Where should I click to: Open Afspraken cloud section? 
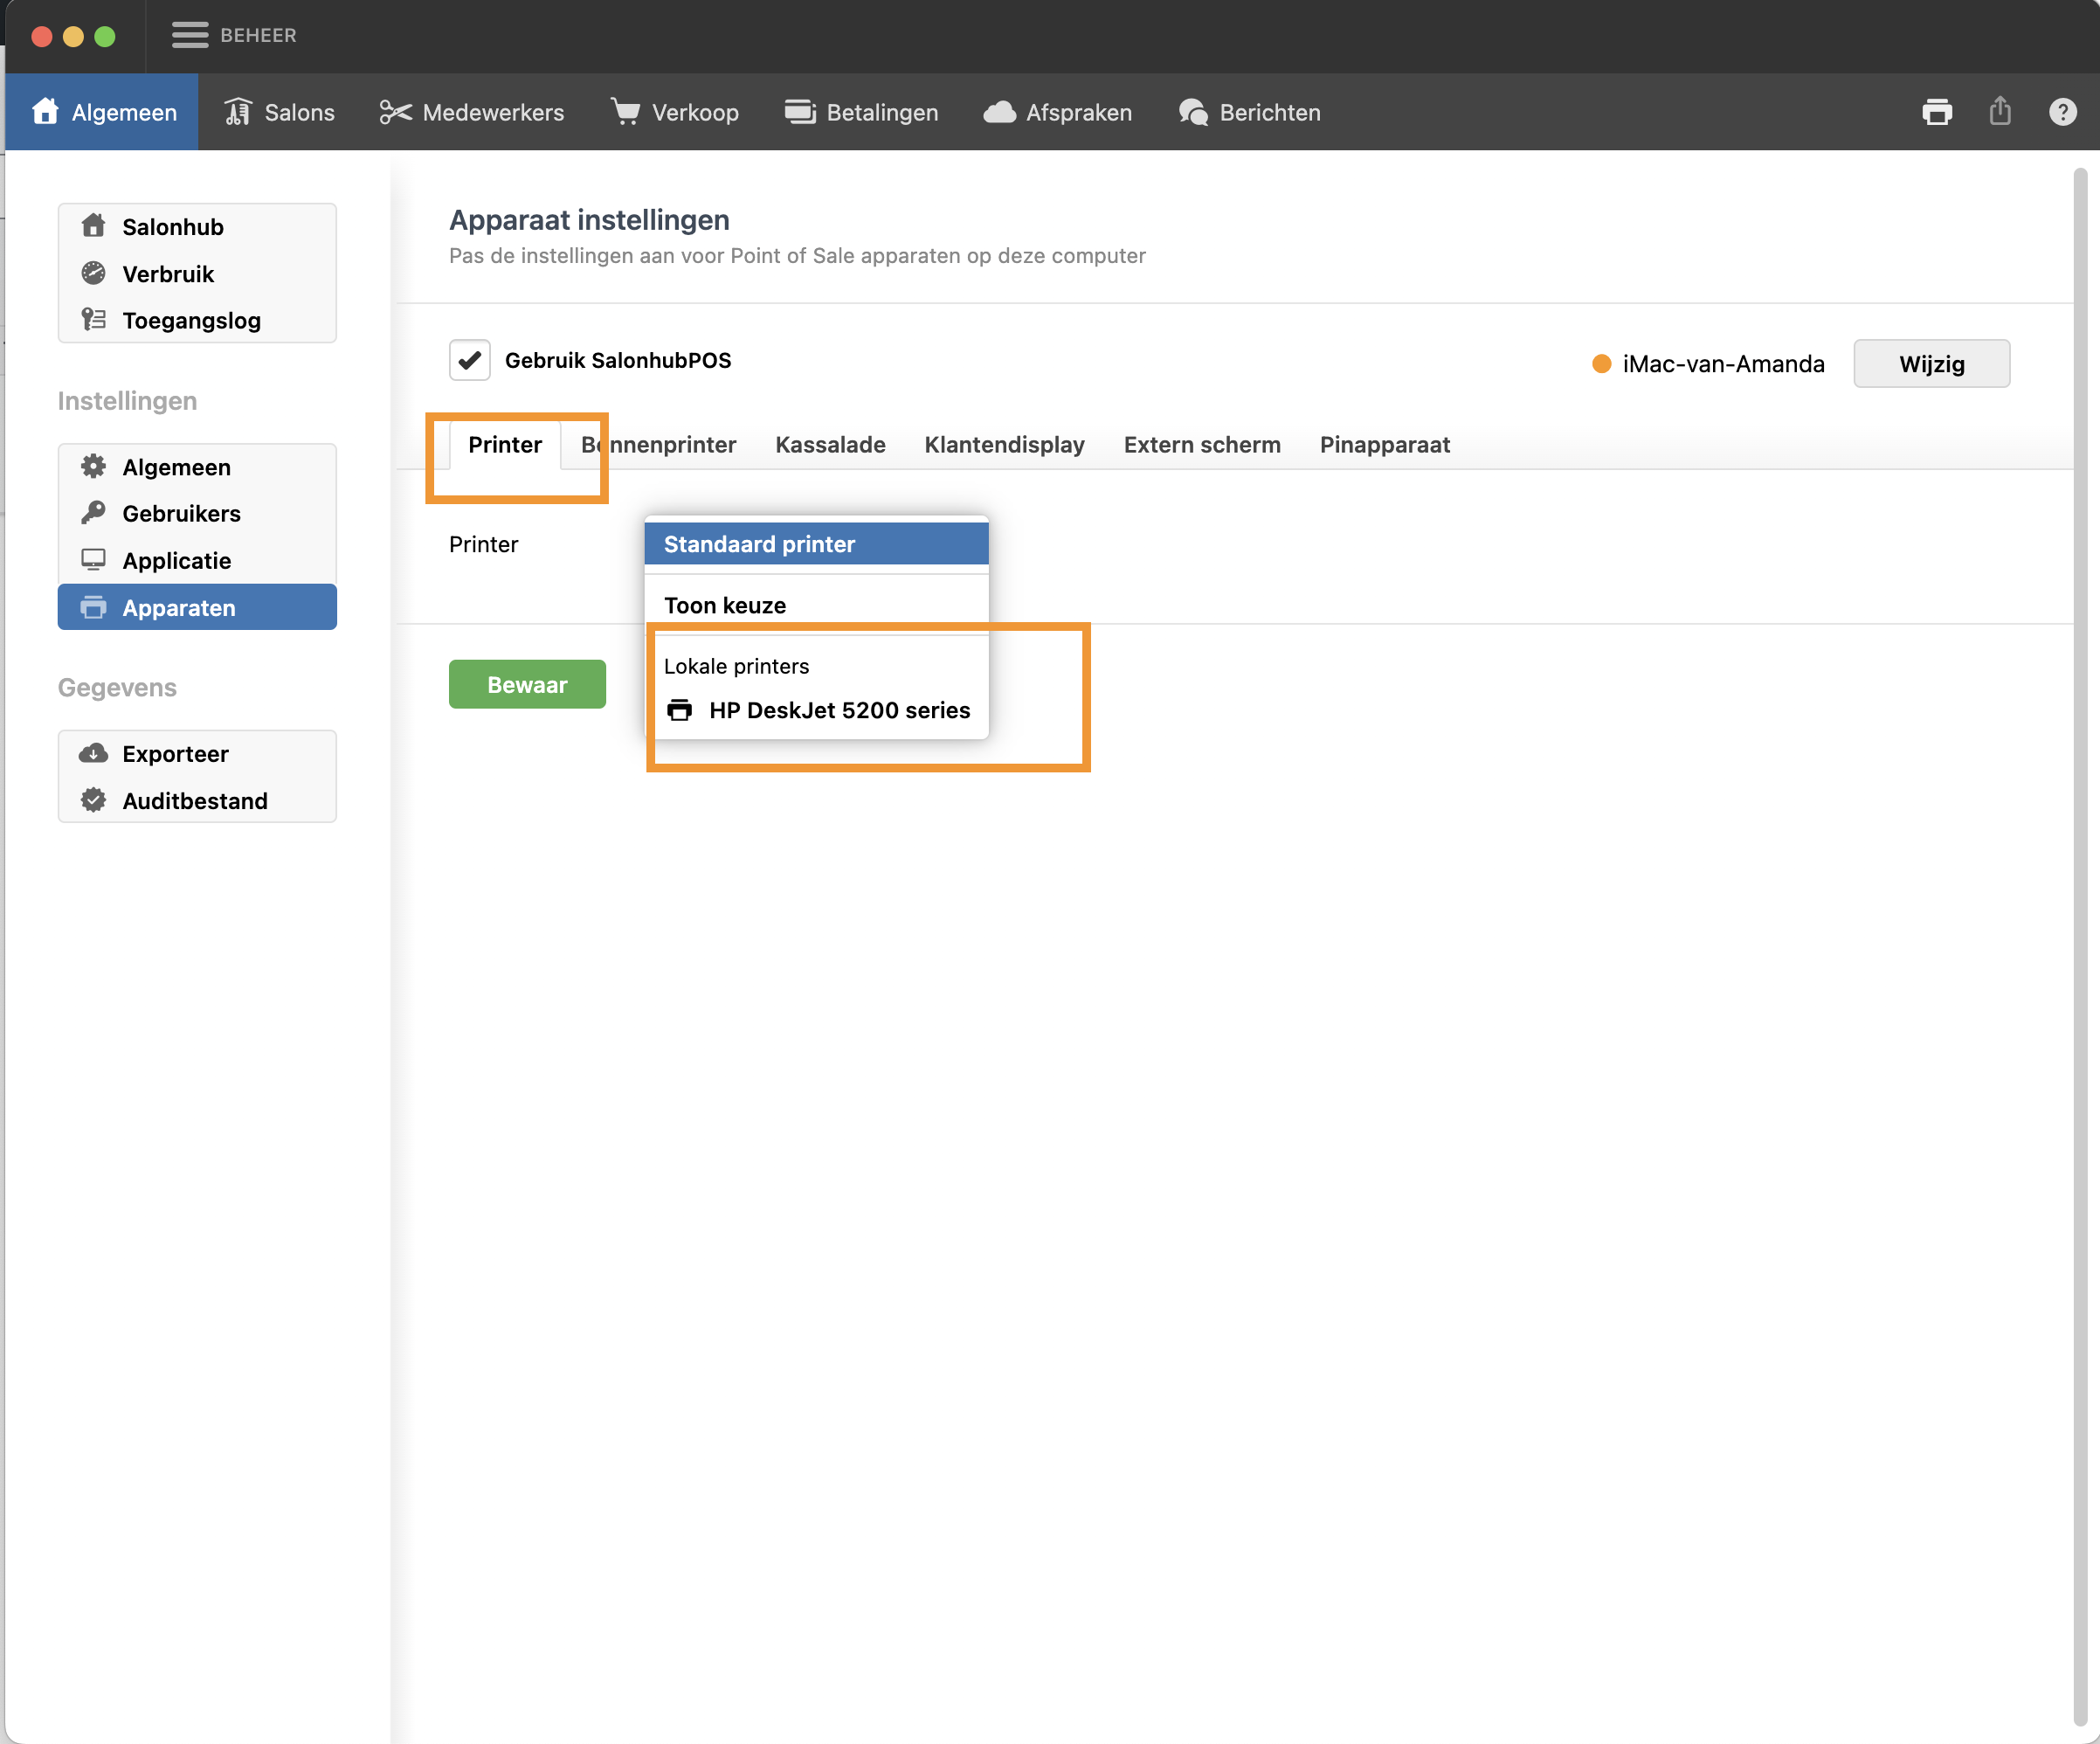pos(1058,112)
